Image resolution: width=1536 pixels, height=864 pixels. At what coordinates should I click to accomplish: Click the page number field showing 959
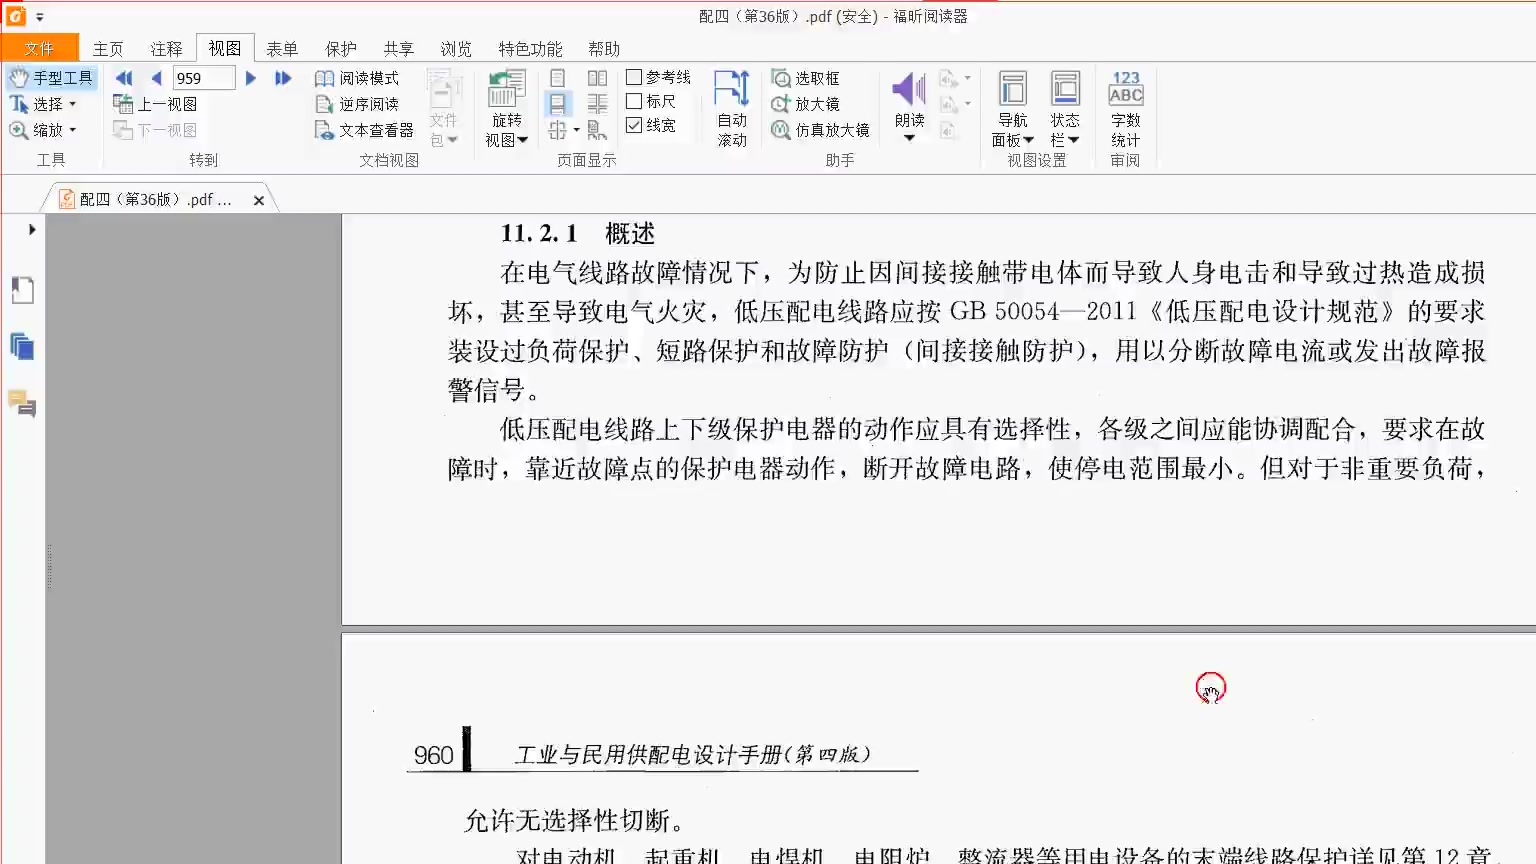click(x=204, y=78)
